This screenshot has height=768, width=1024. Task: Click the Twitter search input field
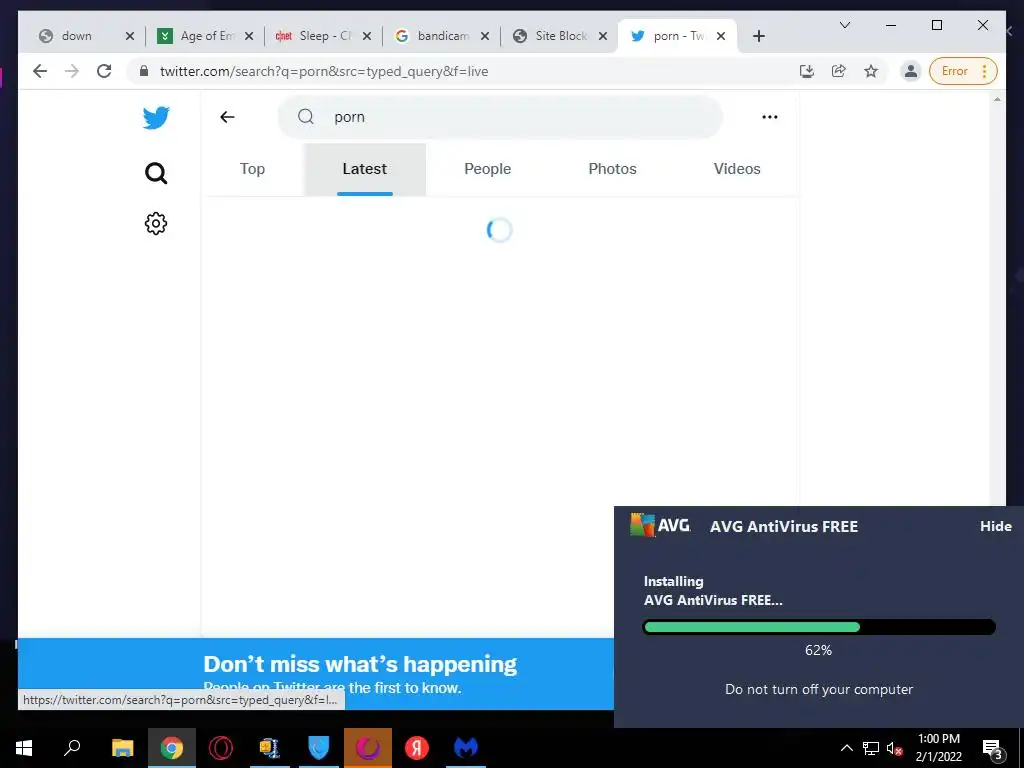(500, 117)
